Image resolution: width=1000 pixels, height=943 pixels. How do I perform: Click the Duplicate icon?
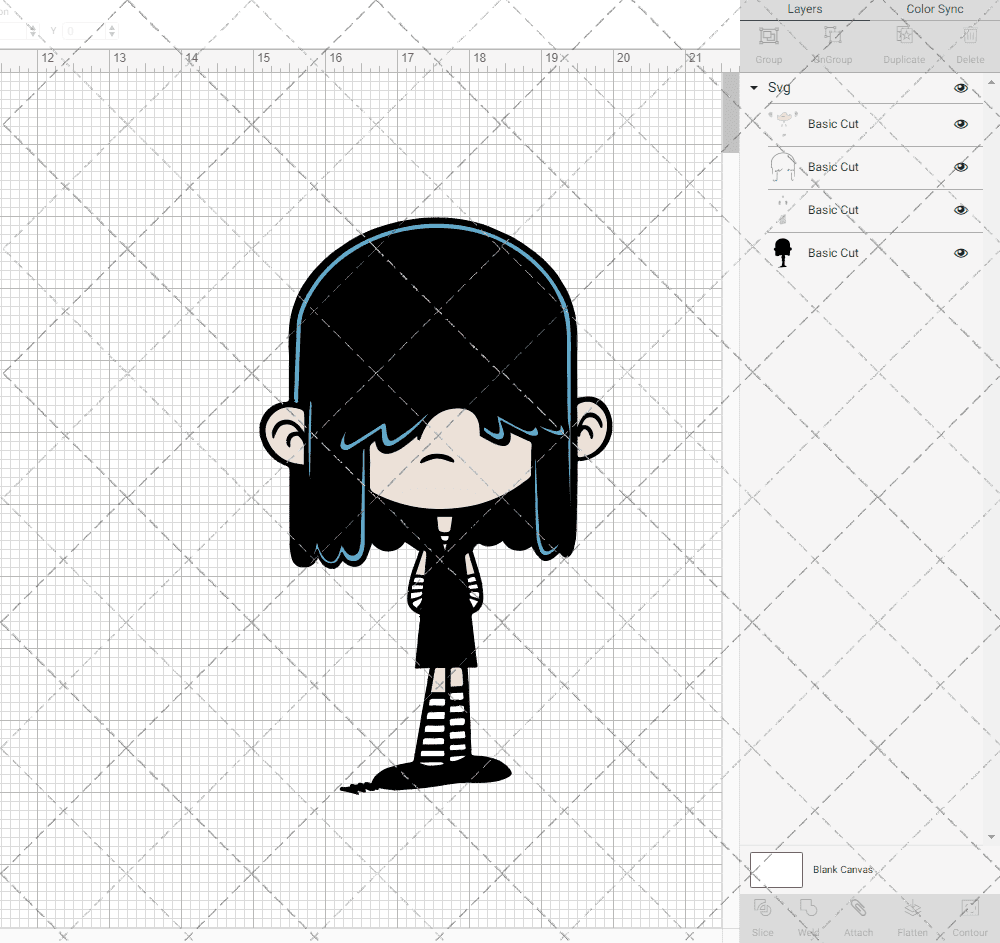904,36
